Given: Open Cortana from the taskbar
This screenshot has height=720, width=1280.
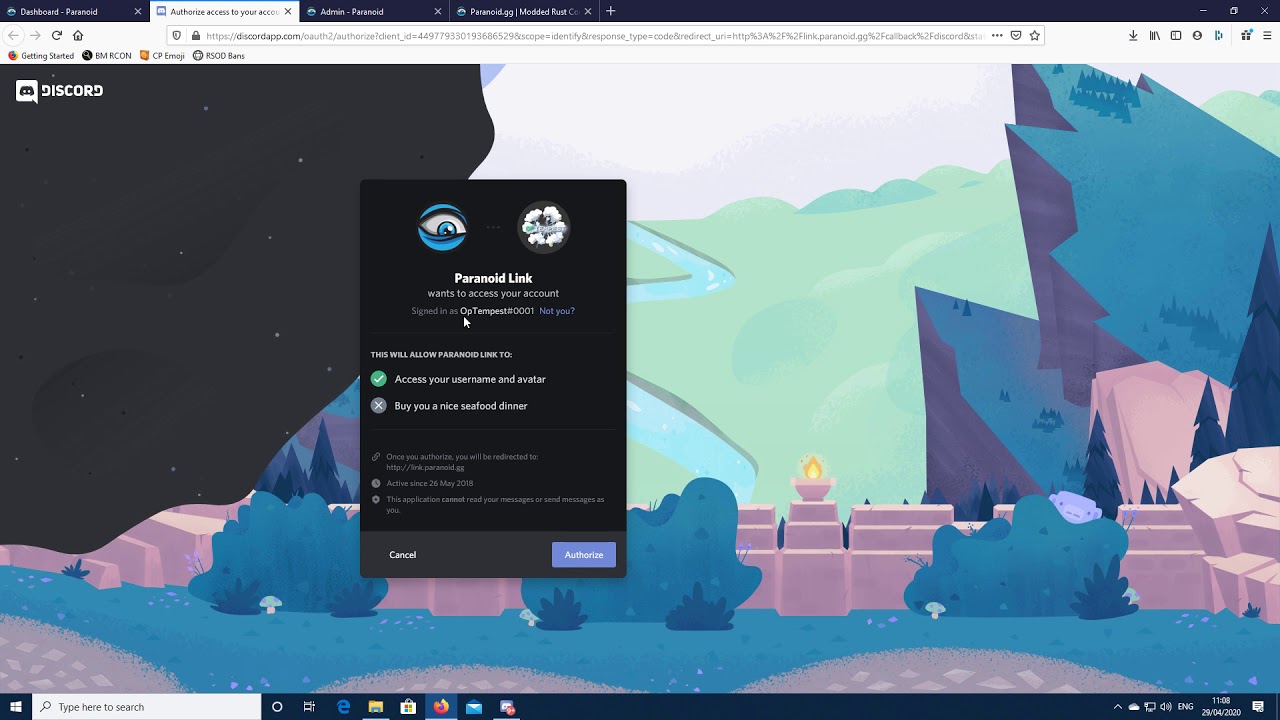Looking at the screenshot, I should tap(277, 707).
